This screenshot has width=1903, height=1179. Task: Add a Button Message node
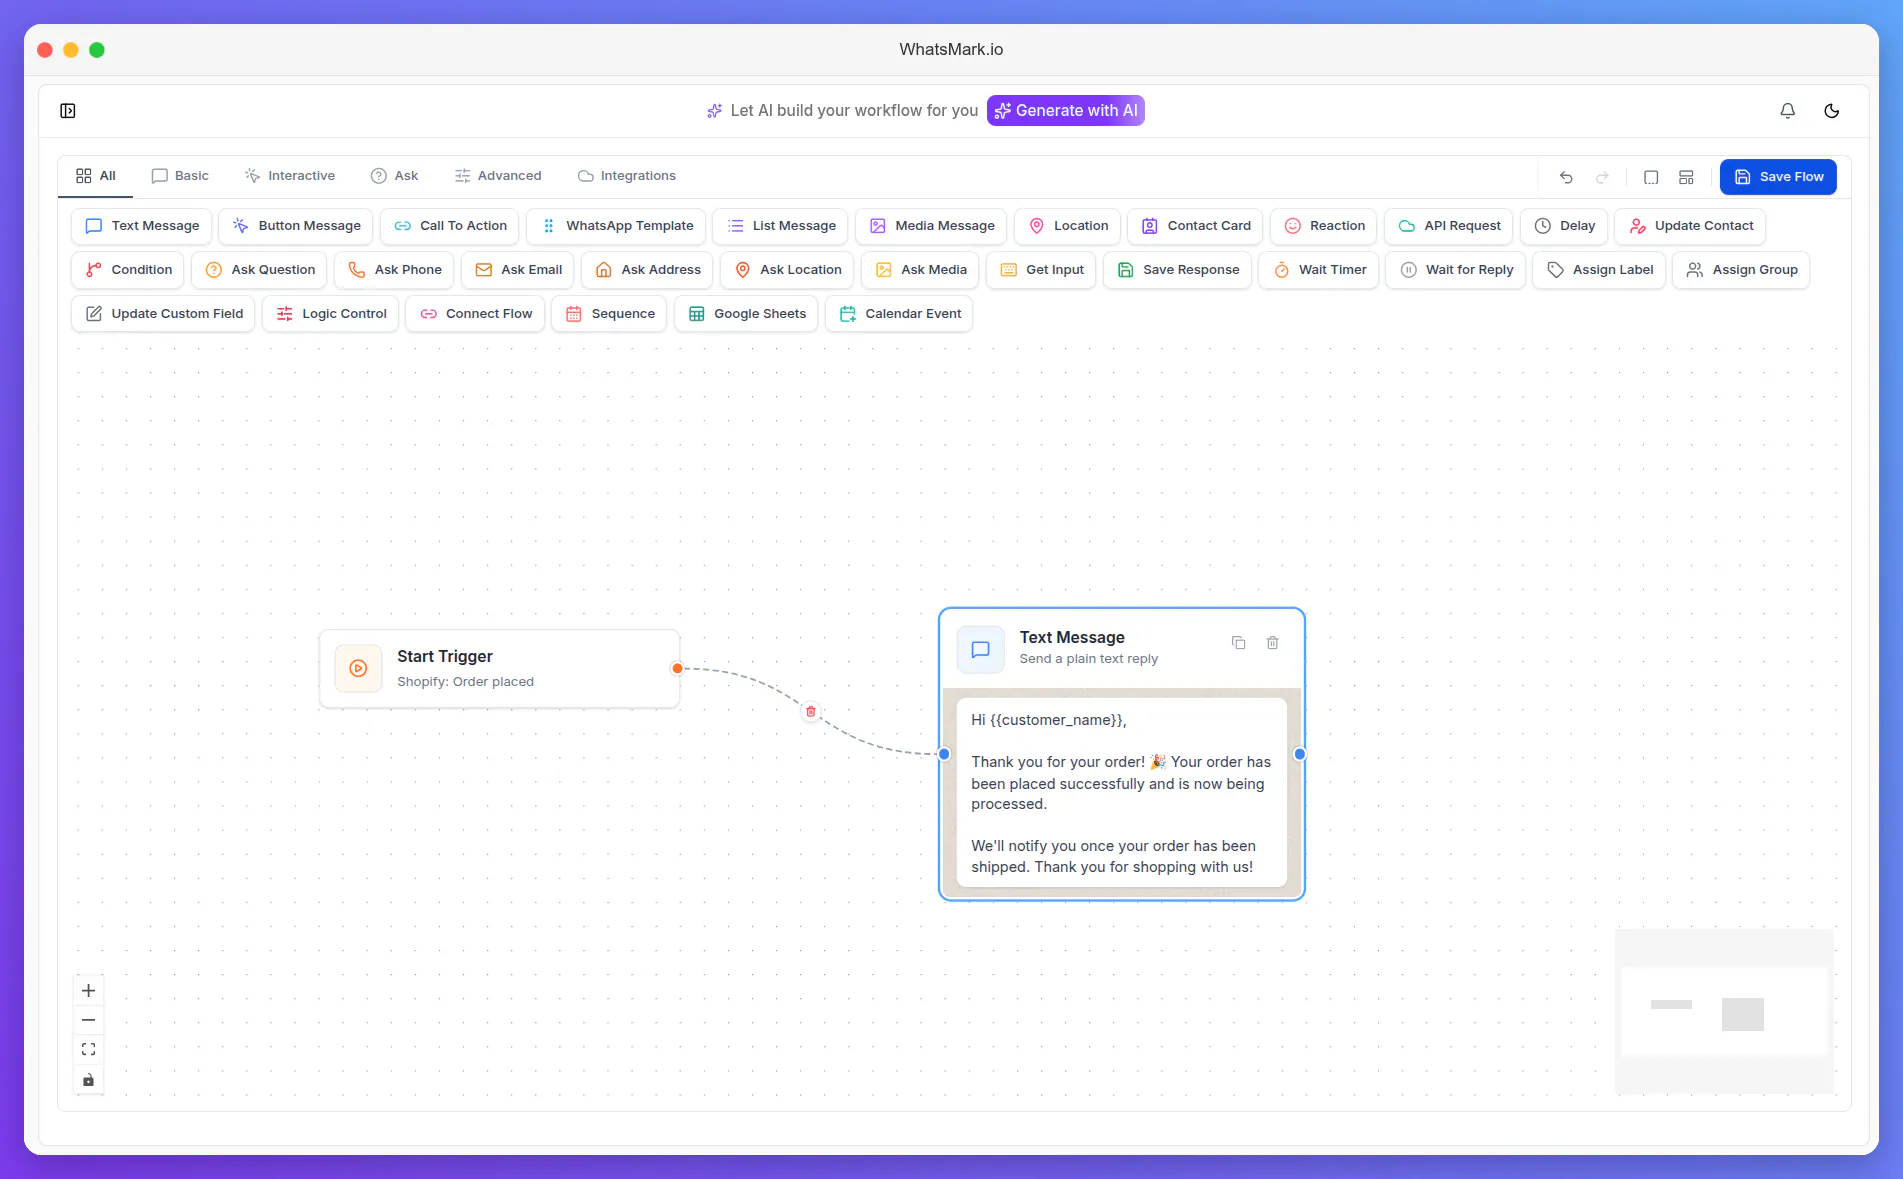coord(296,226)
